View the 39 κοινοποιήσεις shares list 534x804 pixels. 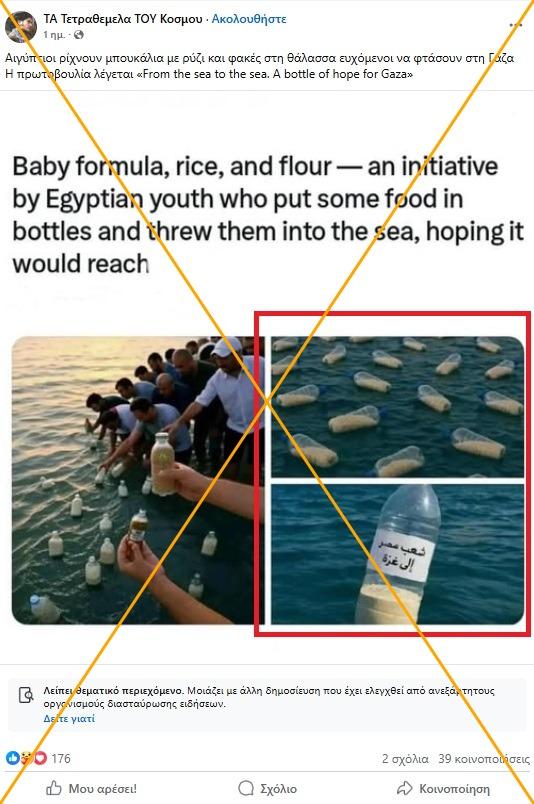pos(484,759)
